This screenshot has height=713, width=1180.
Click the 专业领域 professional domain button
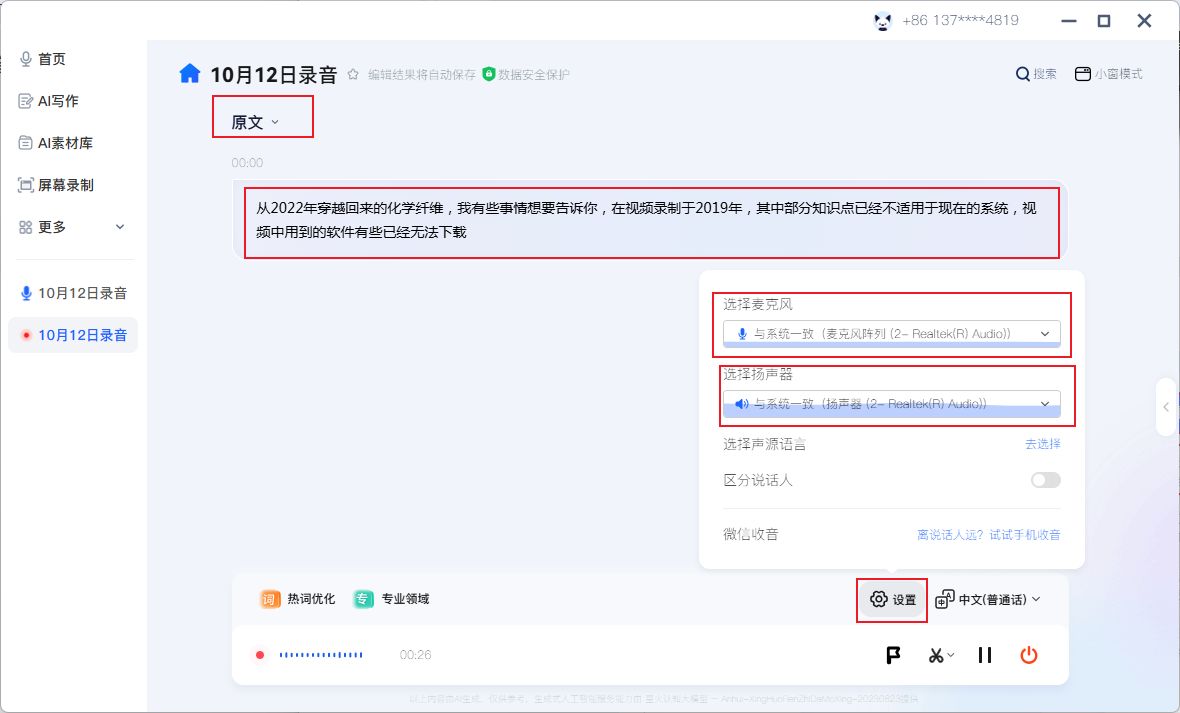[x=391, y=599]
